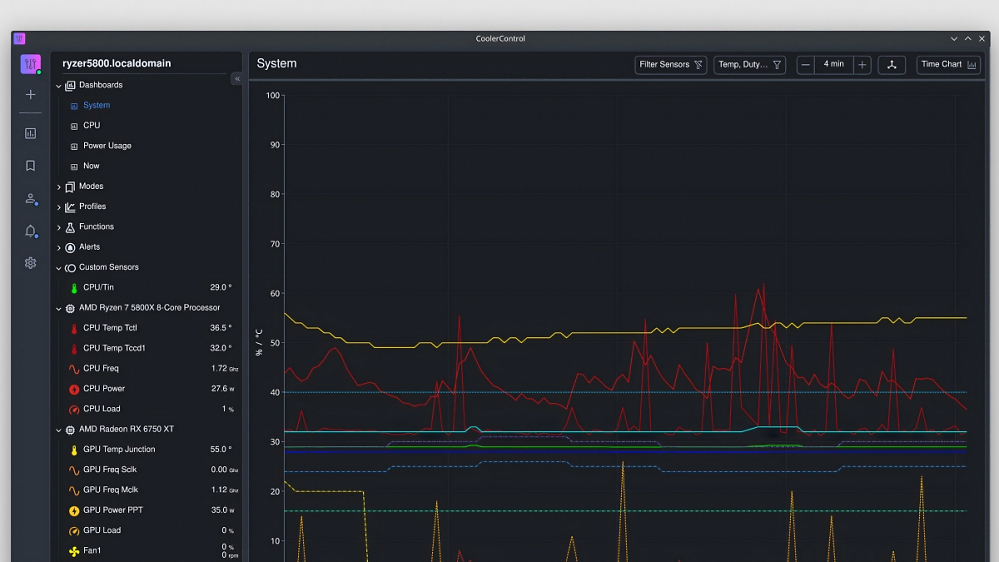Expand the Modes tree section
The height and width of the screenshot is (562, 999).
coord(59,187)
